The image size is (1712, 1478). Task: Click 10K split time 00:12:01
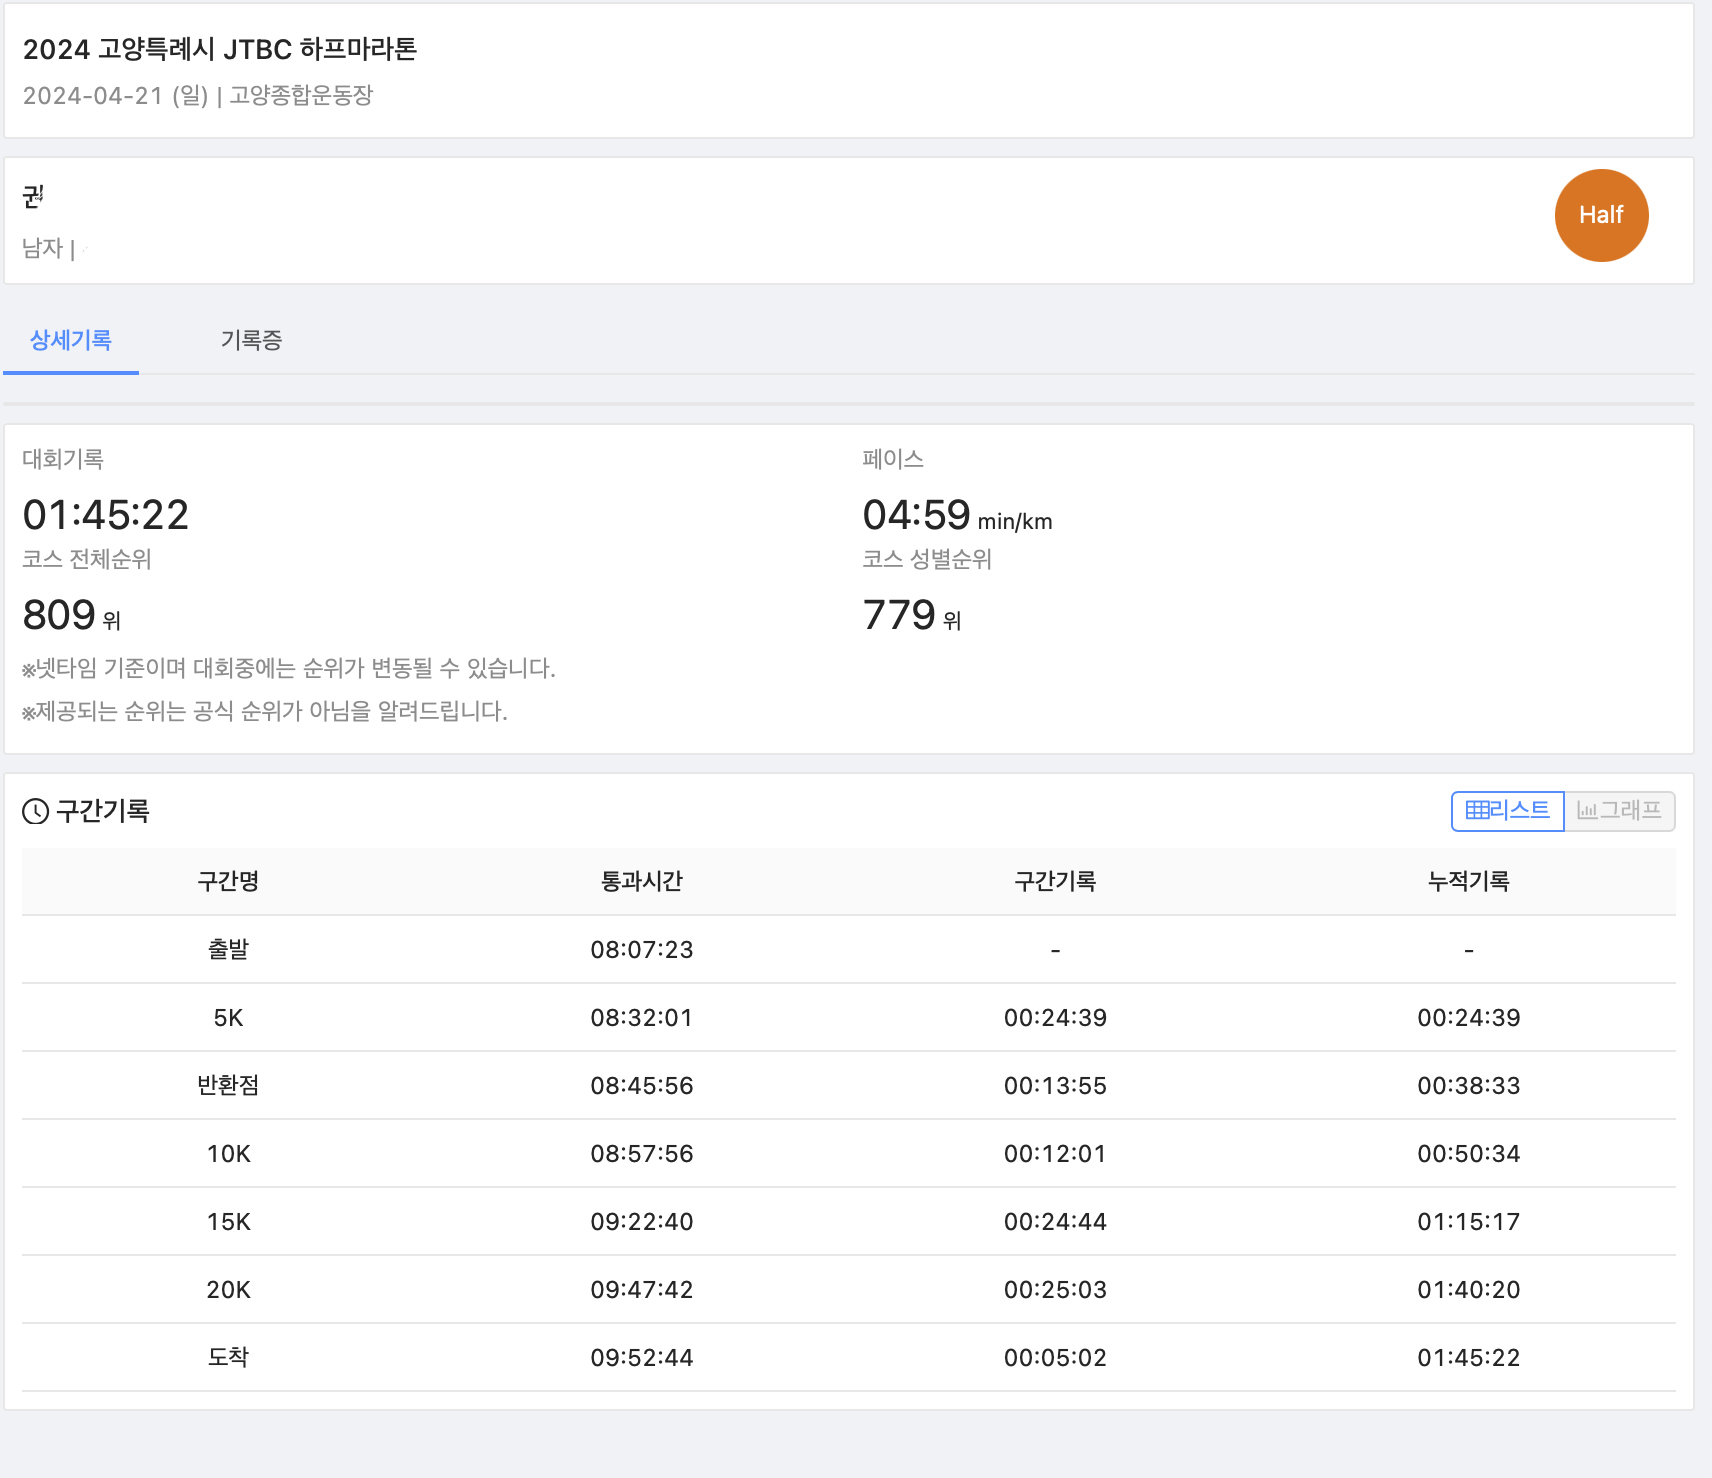(x=1055, y=1154)
